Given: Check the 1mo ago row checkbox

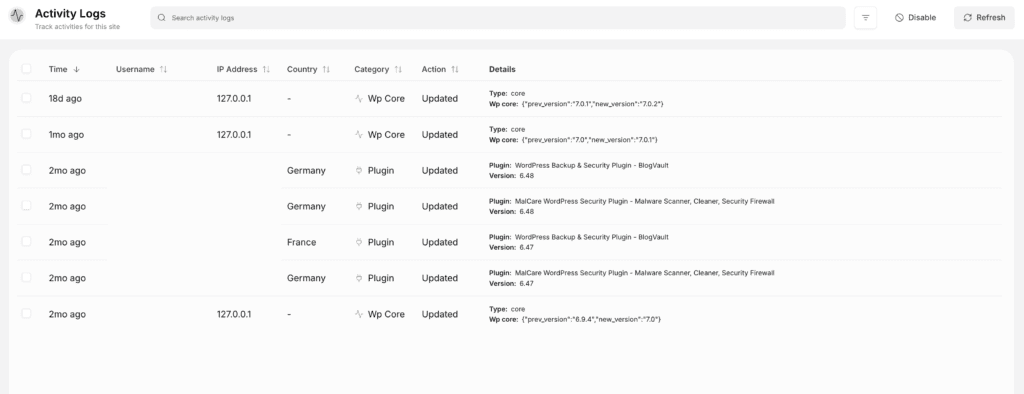Looking at the screenshot, I should (26, 134).
